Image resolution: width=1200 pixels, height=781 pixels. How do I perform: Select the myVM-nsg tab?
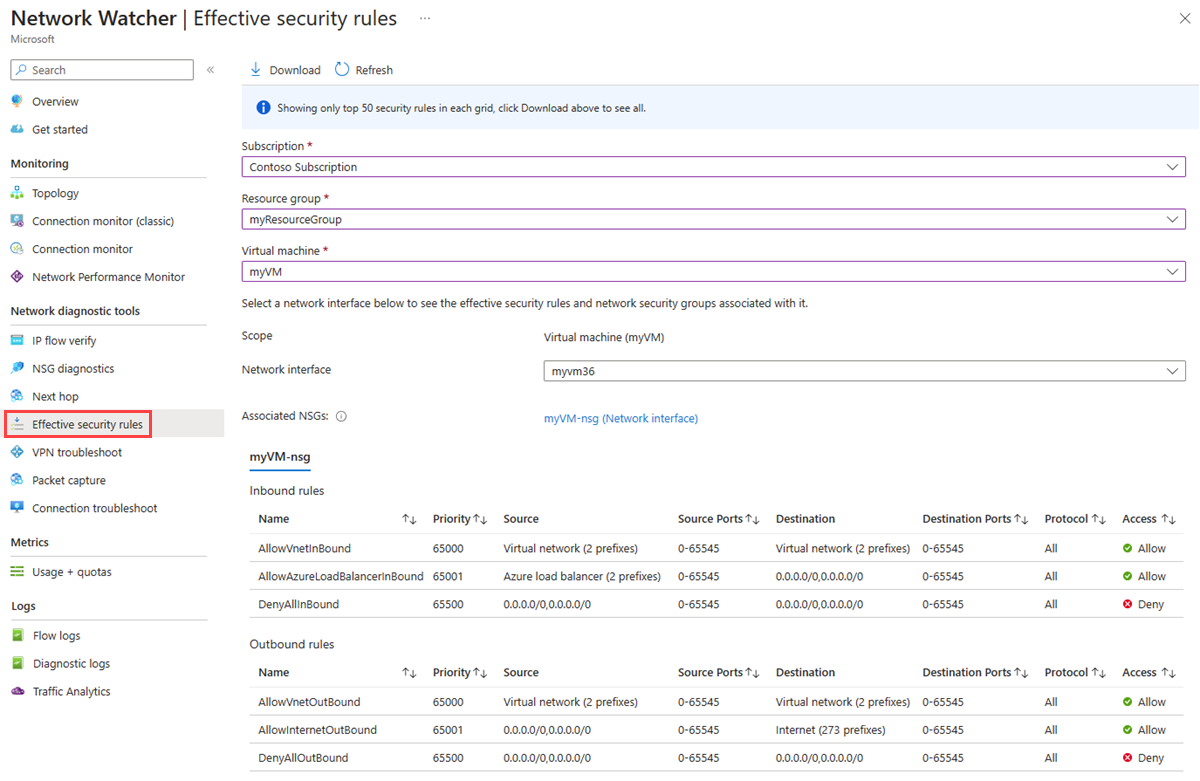coord(279,457)
